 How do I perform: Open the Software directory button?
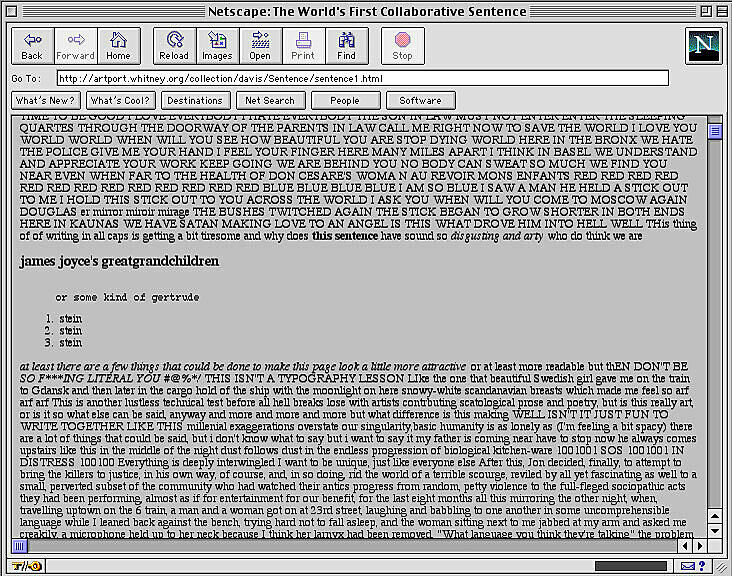420,101
